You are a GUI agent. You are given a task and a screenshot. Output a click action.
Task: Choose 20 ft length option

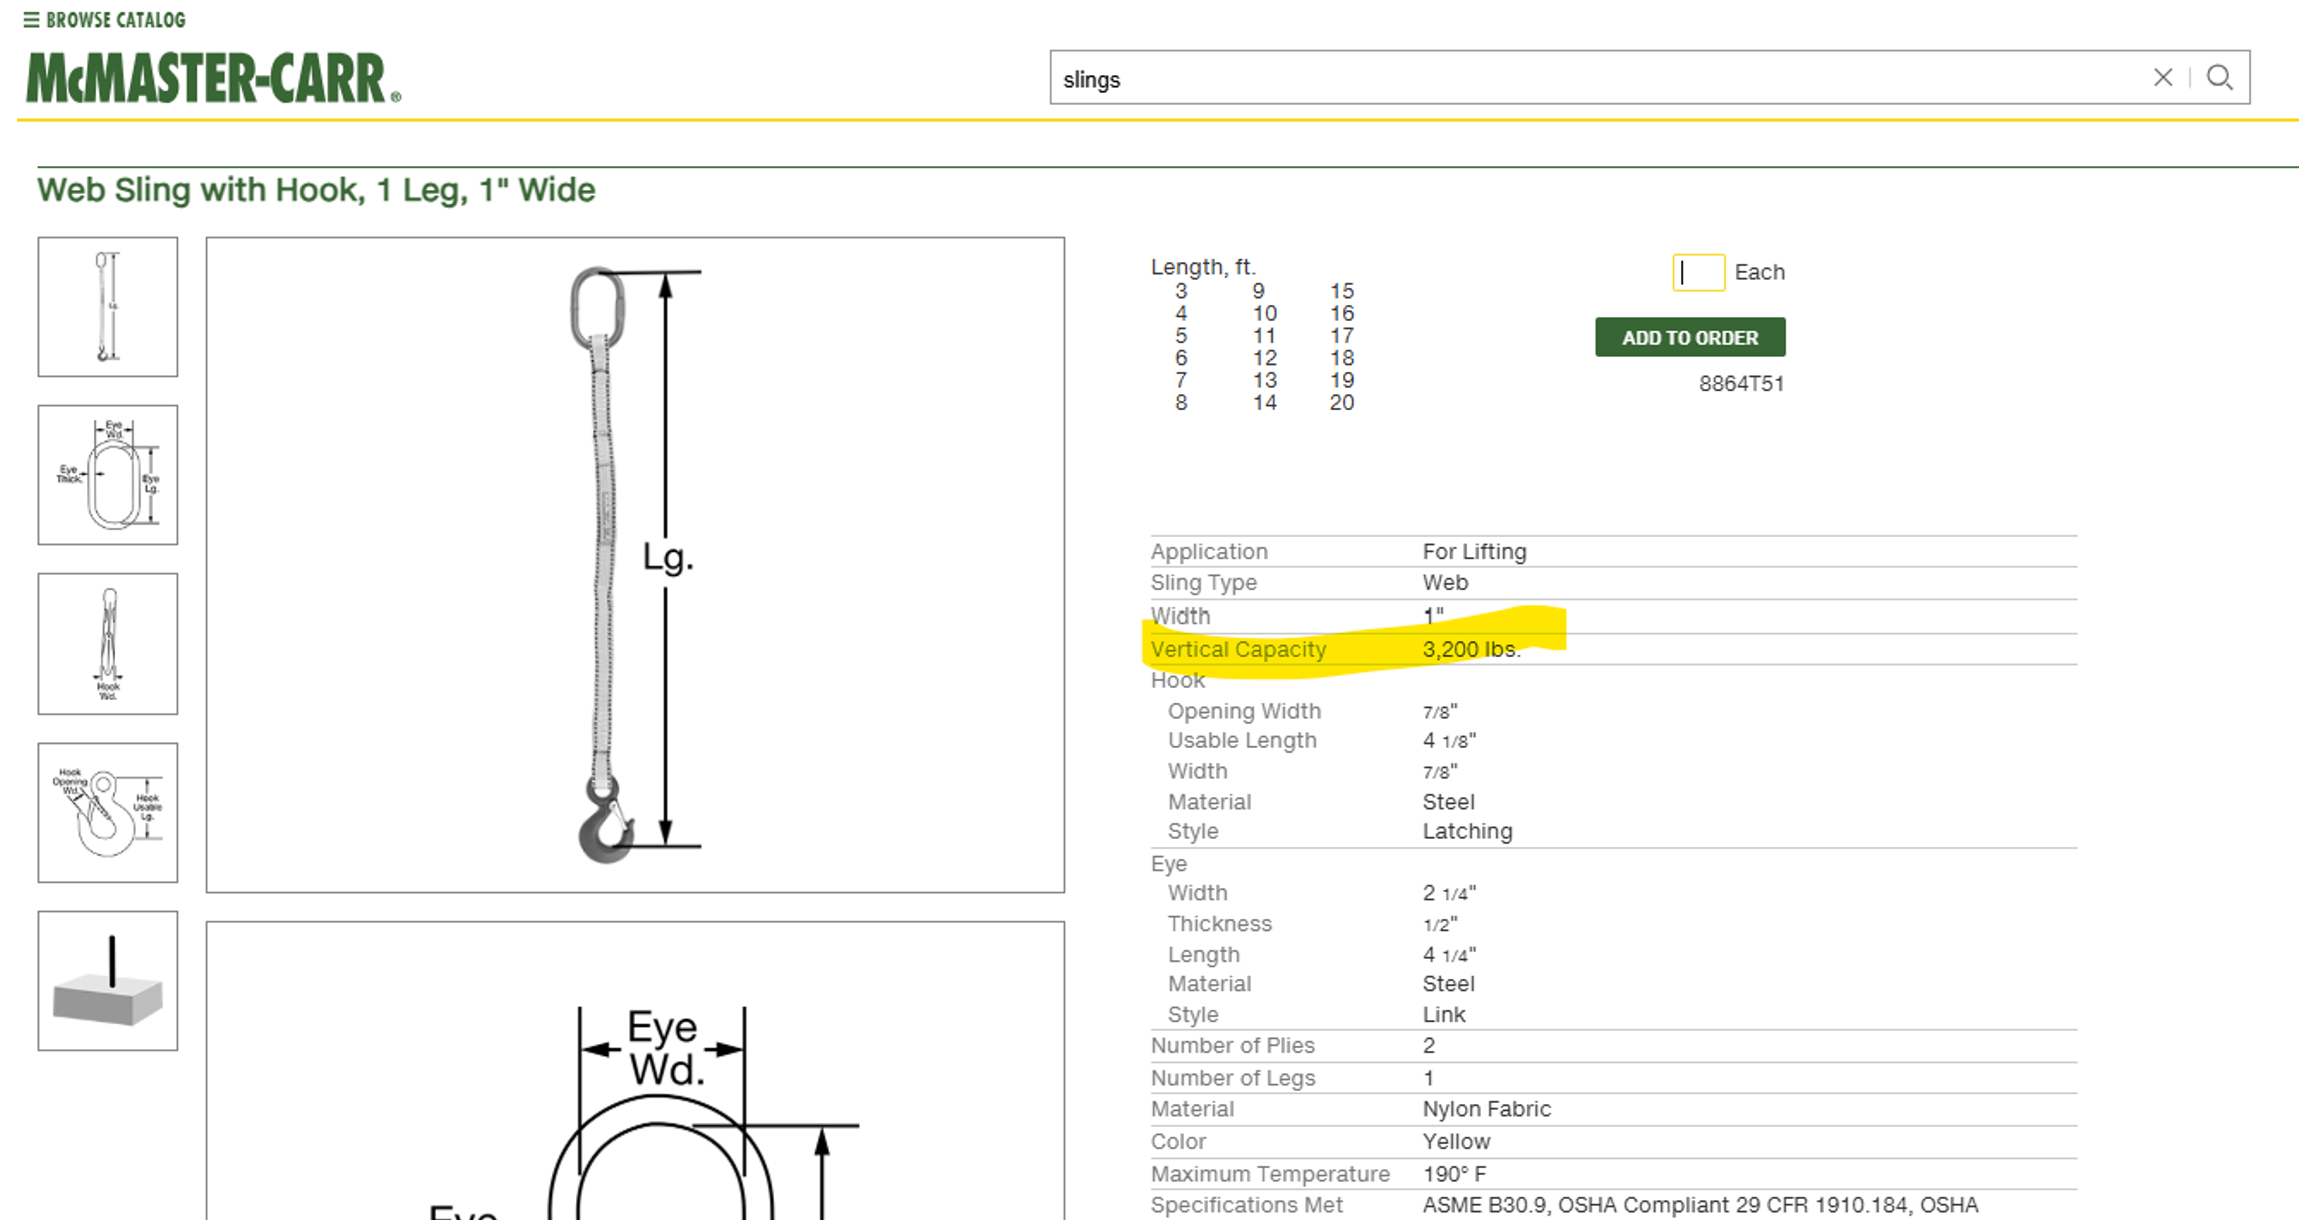tap(1341, 403)
